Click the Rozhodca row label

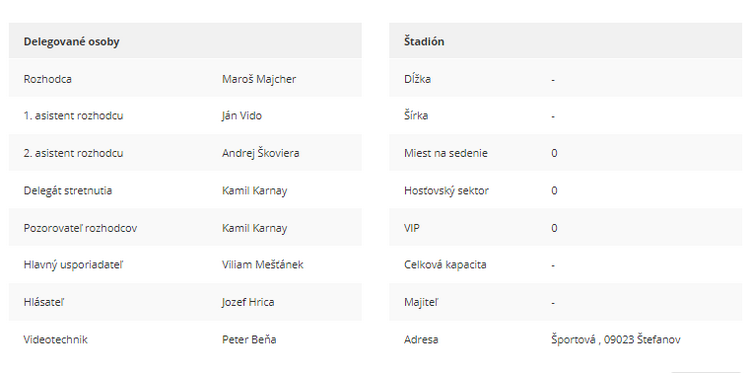point(48,79)
